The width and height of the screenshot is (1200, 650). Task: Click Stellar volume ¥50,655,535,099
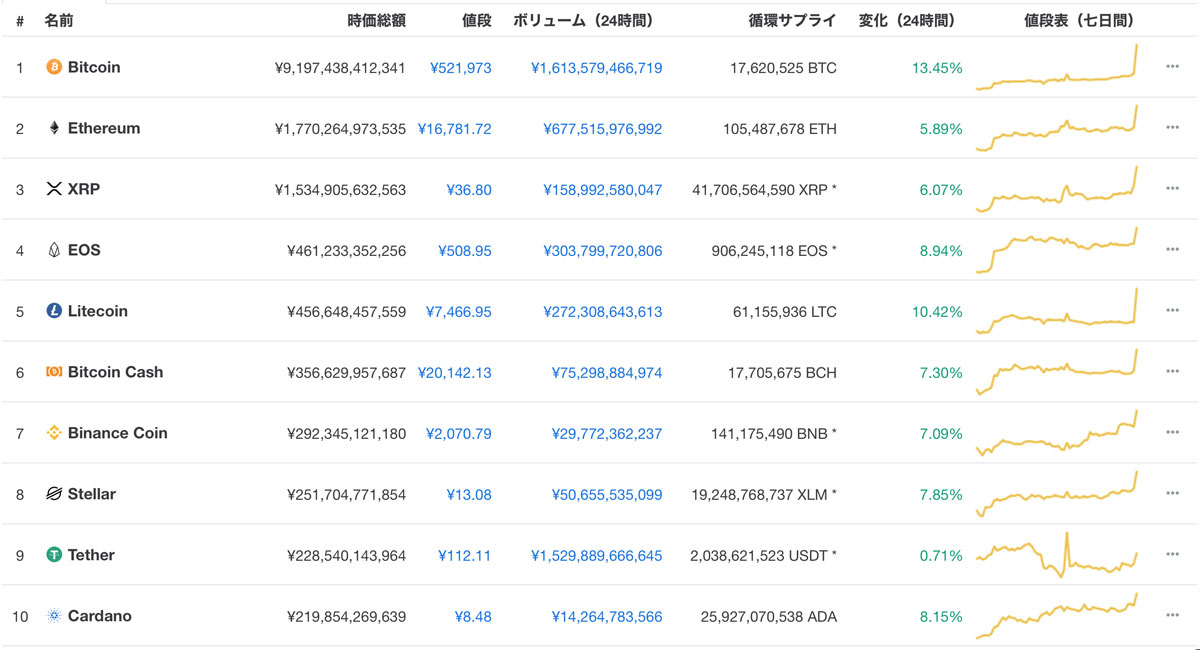coord(607,495)
